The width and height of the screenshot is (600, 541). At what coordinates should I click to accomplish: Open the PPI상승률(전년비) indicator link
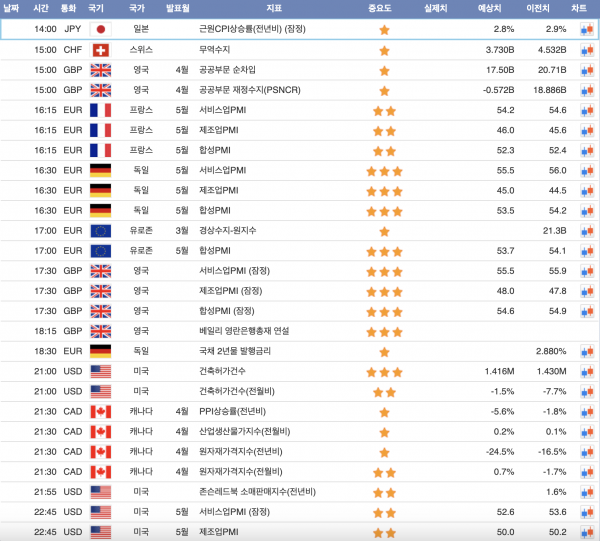[x=236, y=412]
